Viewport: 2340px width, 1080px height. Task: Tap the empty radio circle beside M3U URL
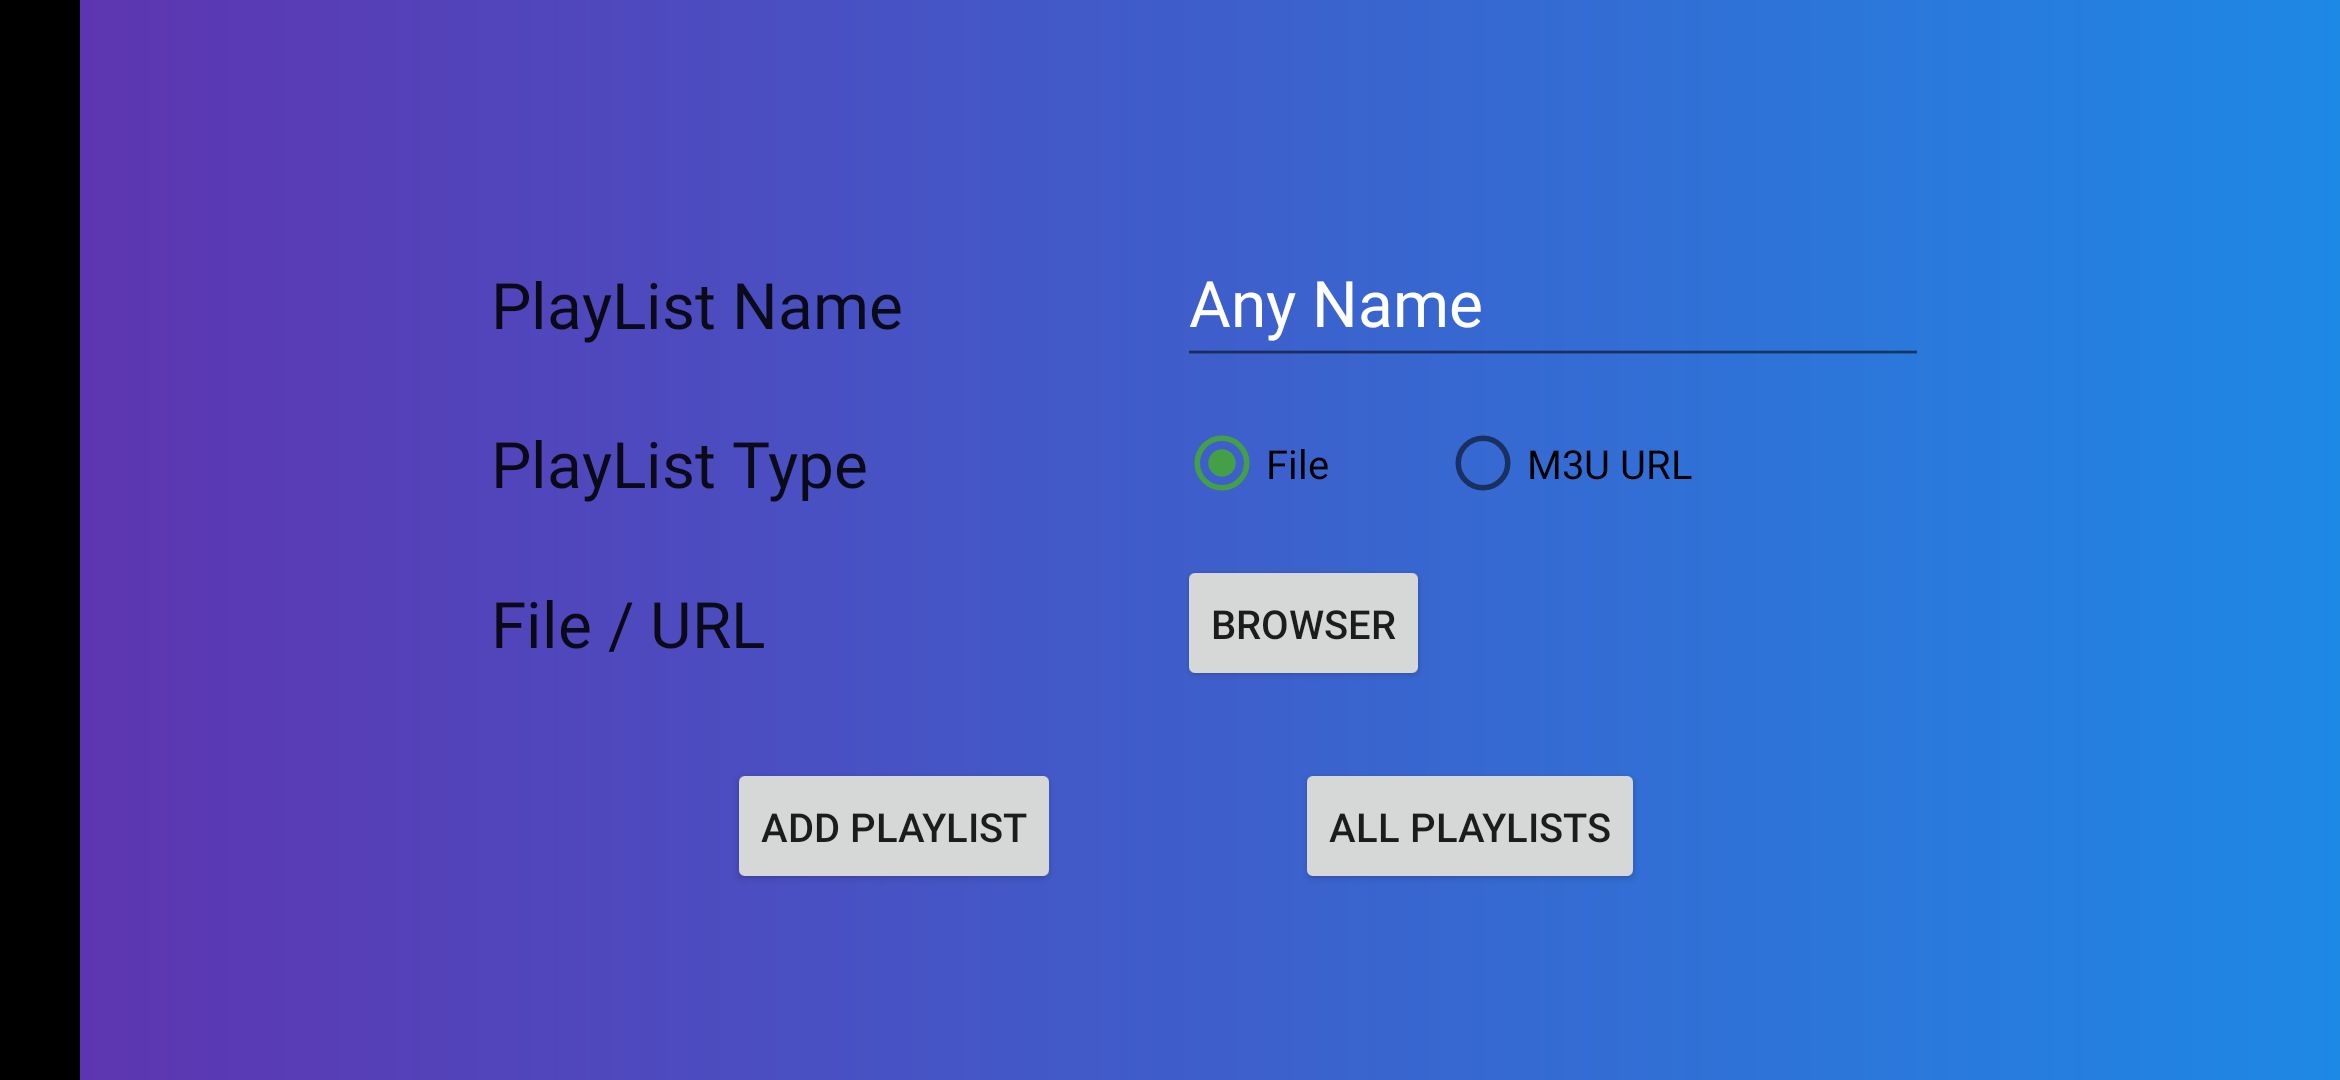(x=1482, y=464)
